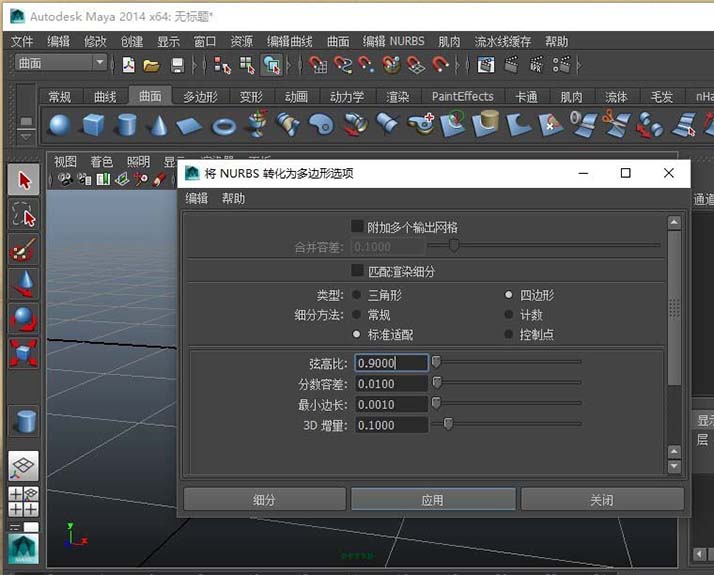Open the 曲面 menu set dropdown
714x575 pixels.
61,63
